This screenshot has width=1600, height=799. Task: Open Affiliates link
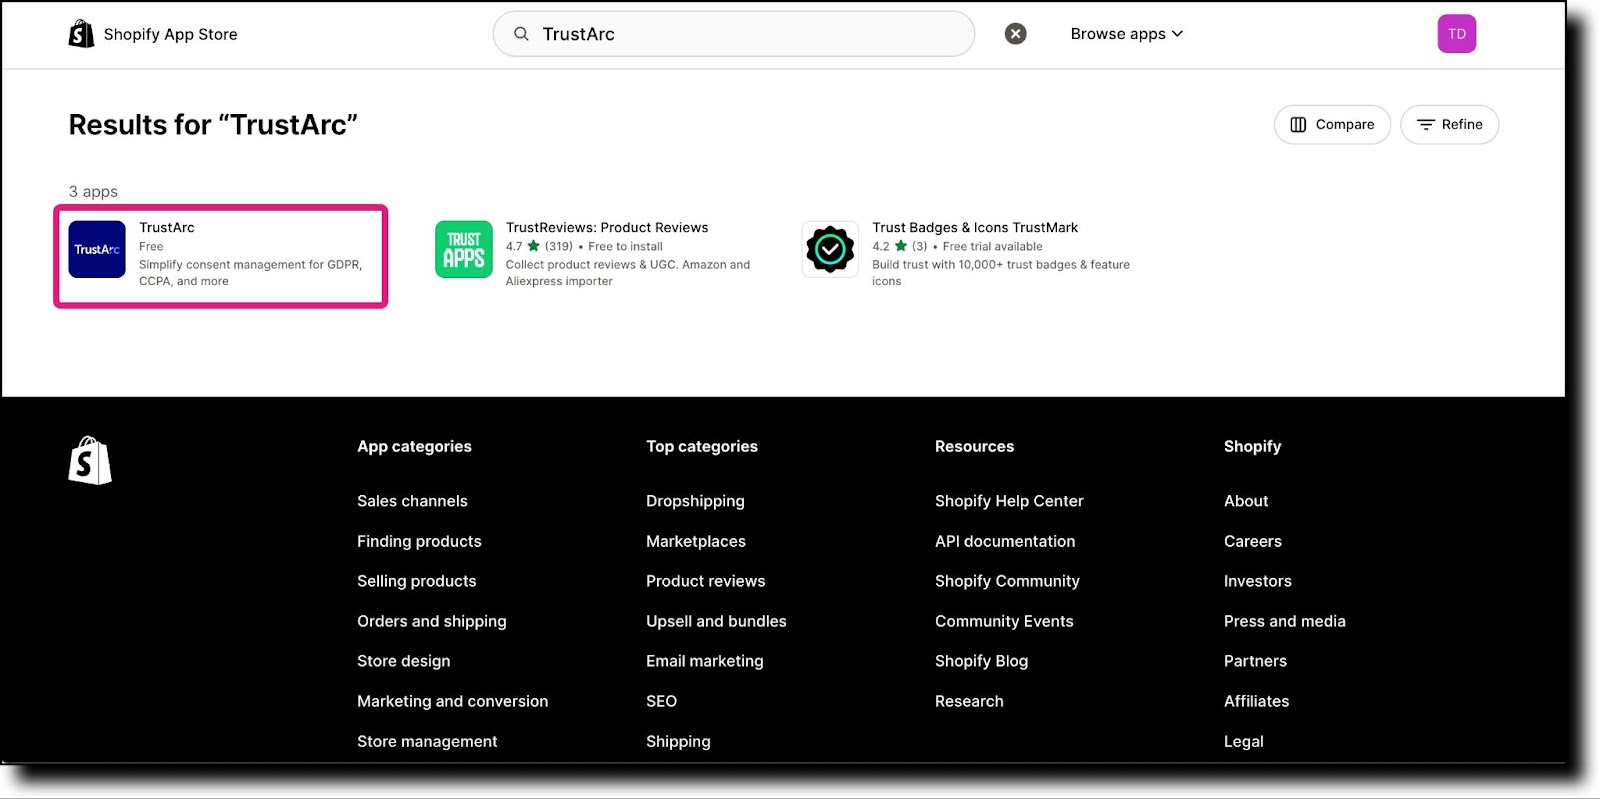click(1257, 701)
